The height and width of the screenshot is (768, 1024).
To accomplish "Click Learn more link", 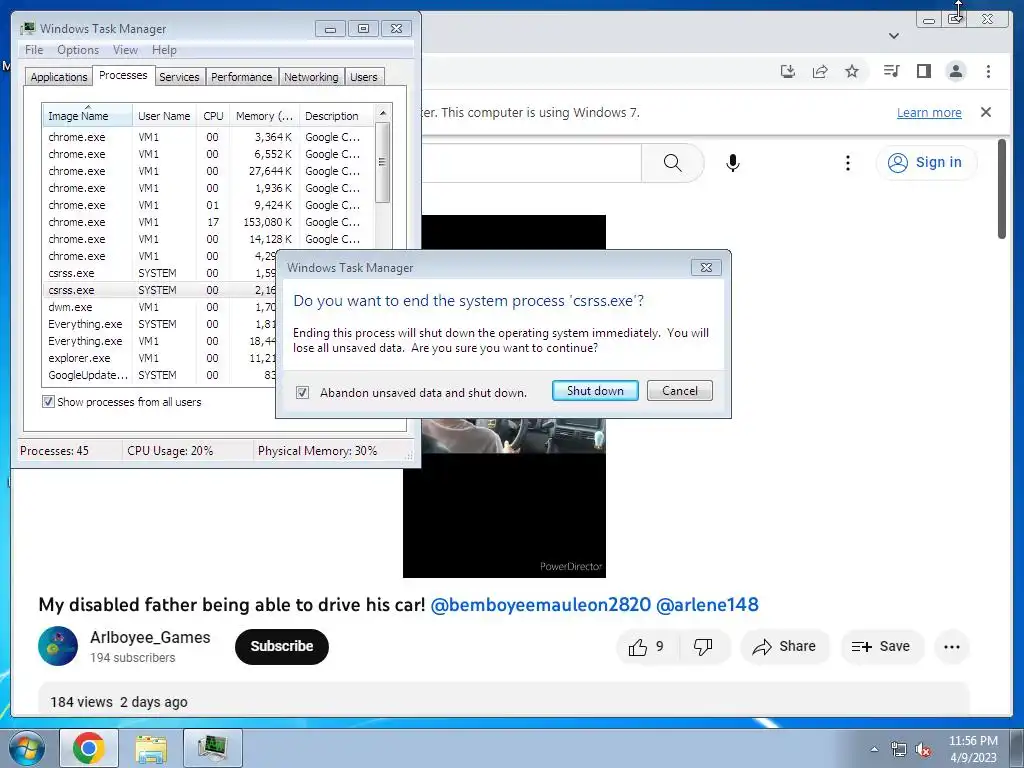I will pyautogui.click(x=929, y=112).
